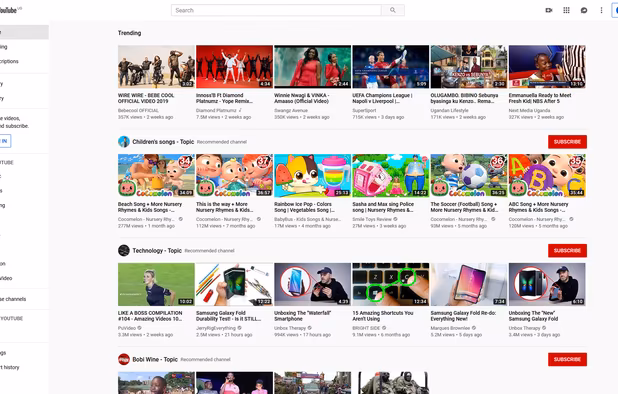
Task: Focus the YouTube search field
Action: tap(276, 10)
